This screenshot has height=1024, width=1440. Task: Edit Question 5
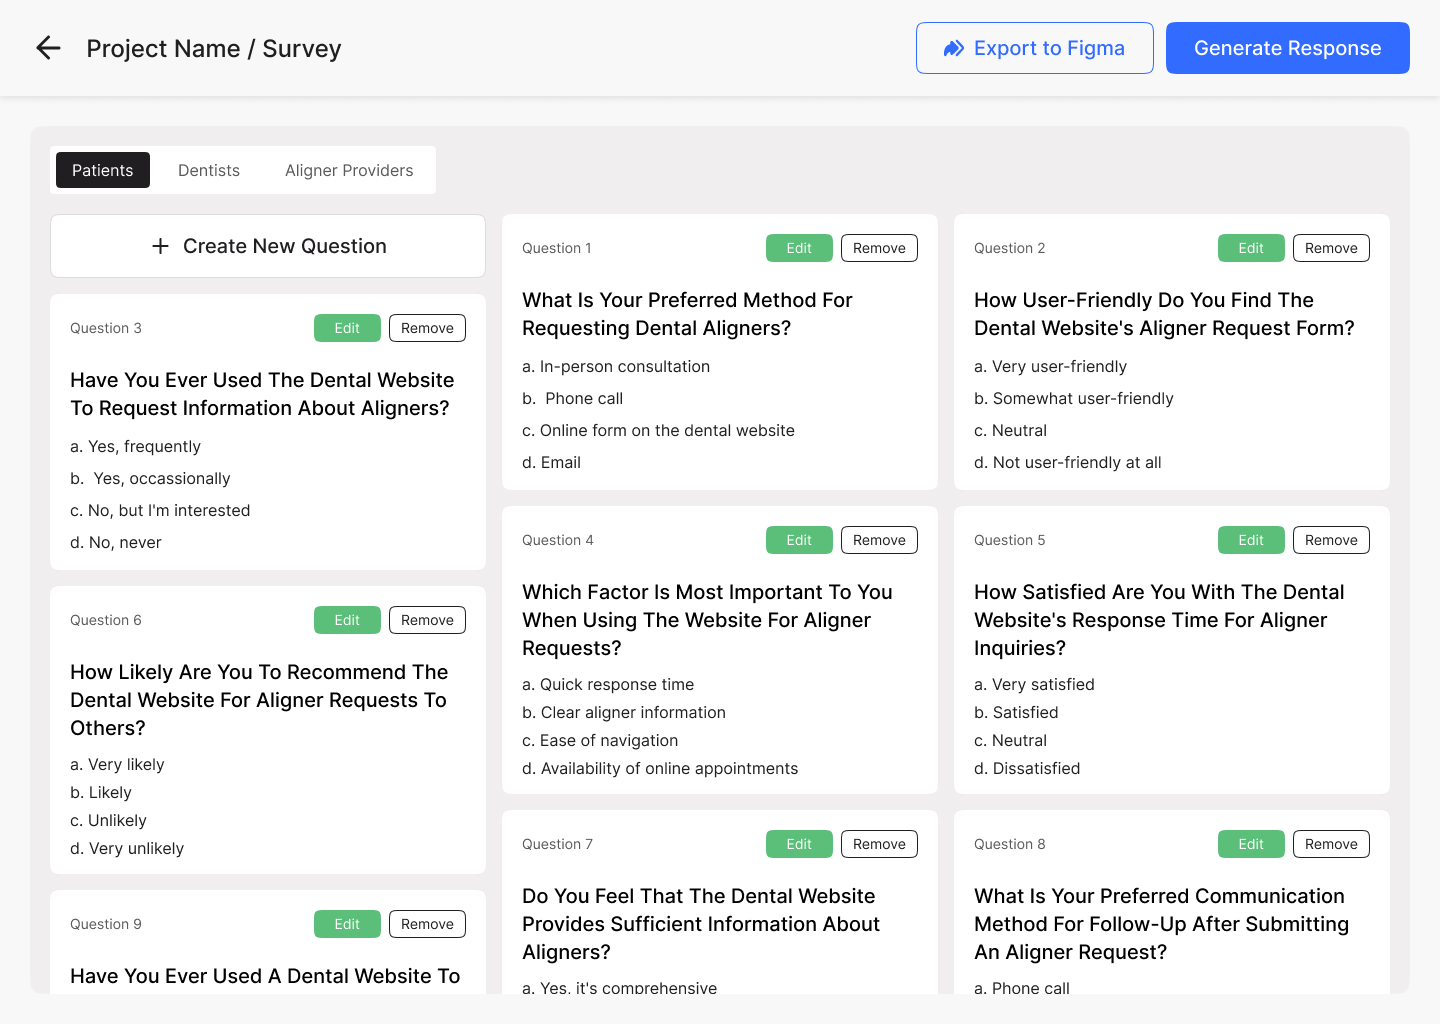[1251, 540]
